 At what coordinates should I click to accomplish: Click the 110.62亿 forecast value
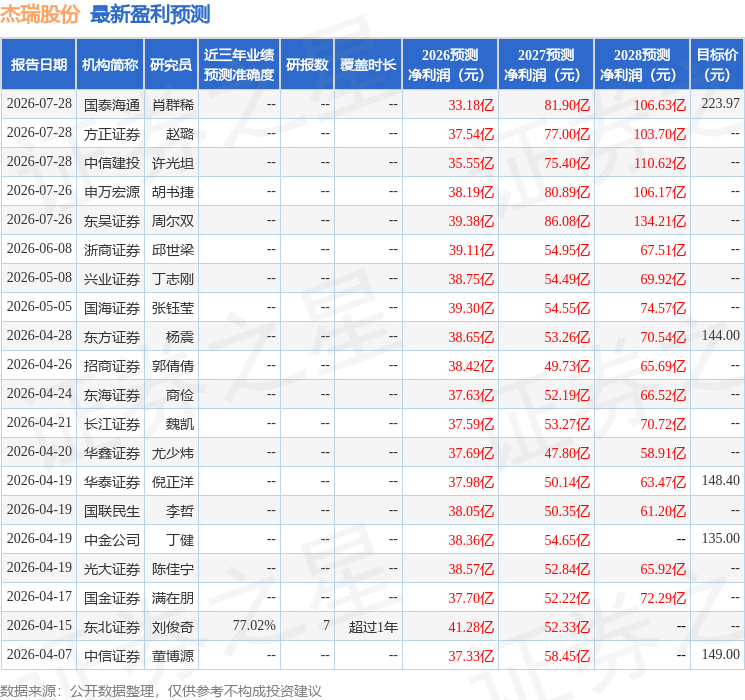coord(659,163)
